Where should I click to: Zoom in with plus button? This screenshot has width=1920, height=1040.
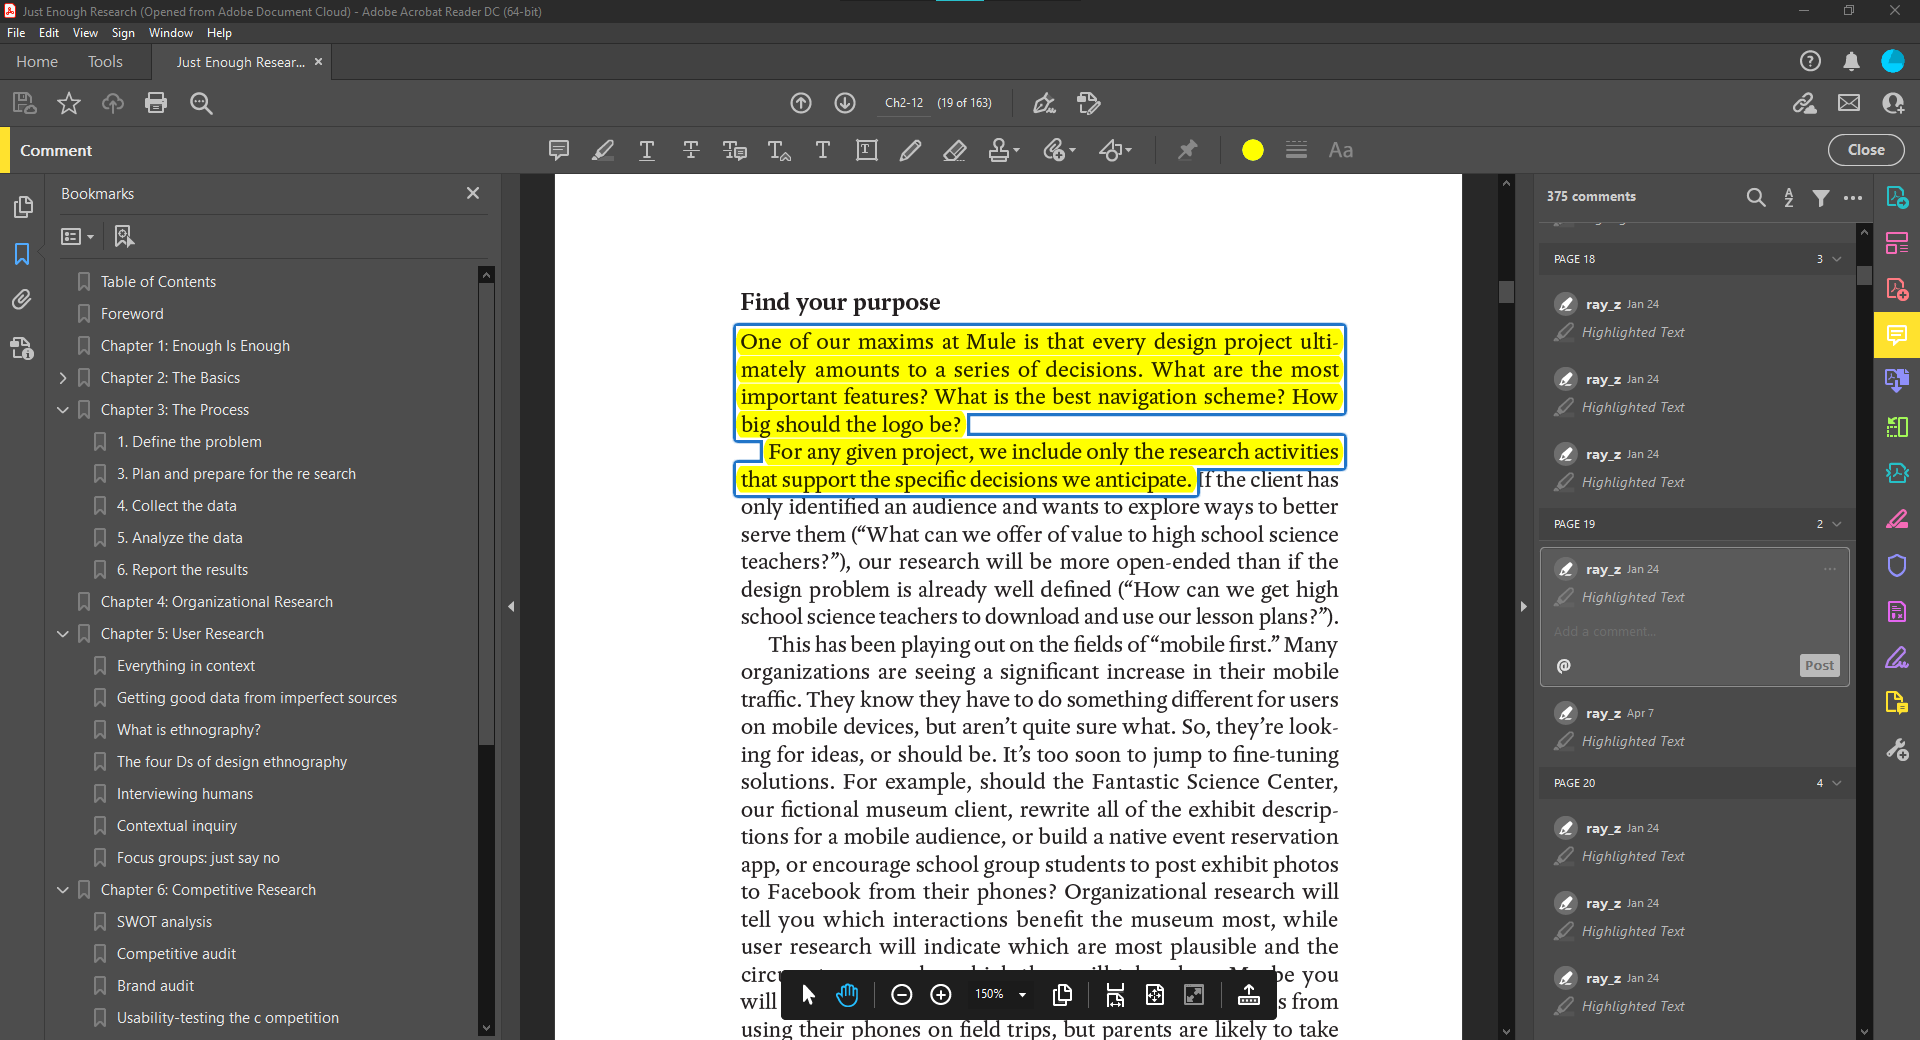pyautogui.click(x=941, y=994)
